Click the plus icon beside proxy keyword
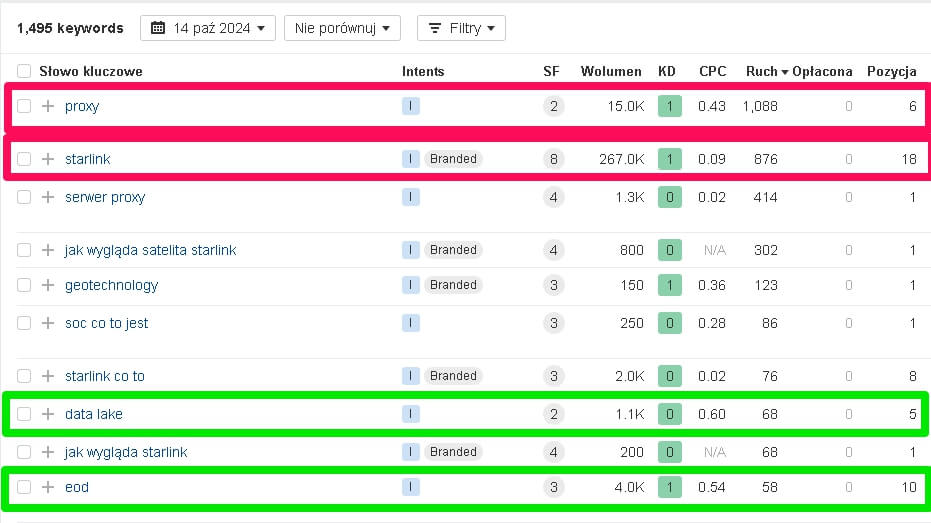 [x=48, y=106]
